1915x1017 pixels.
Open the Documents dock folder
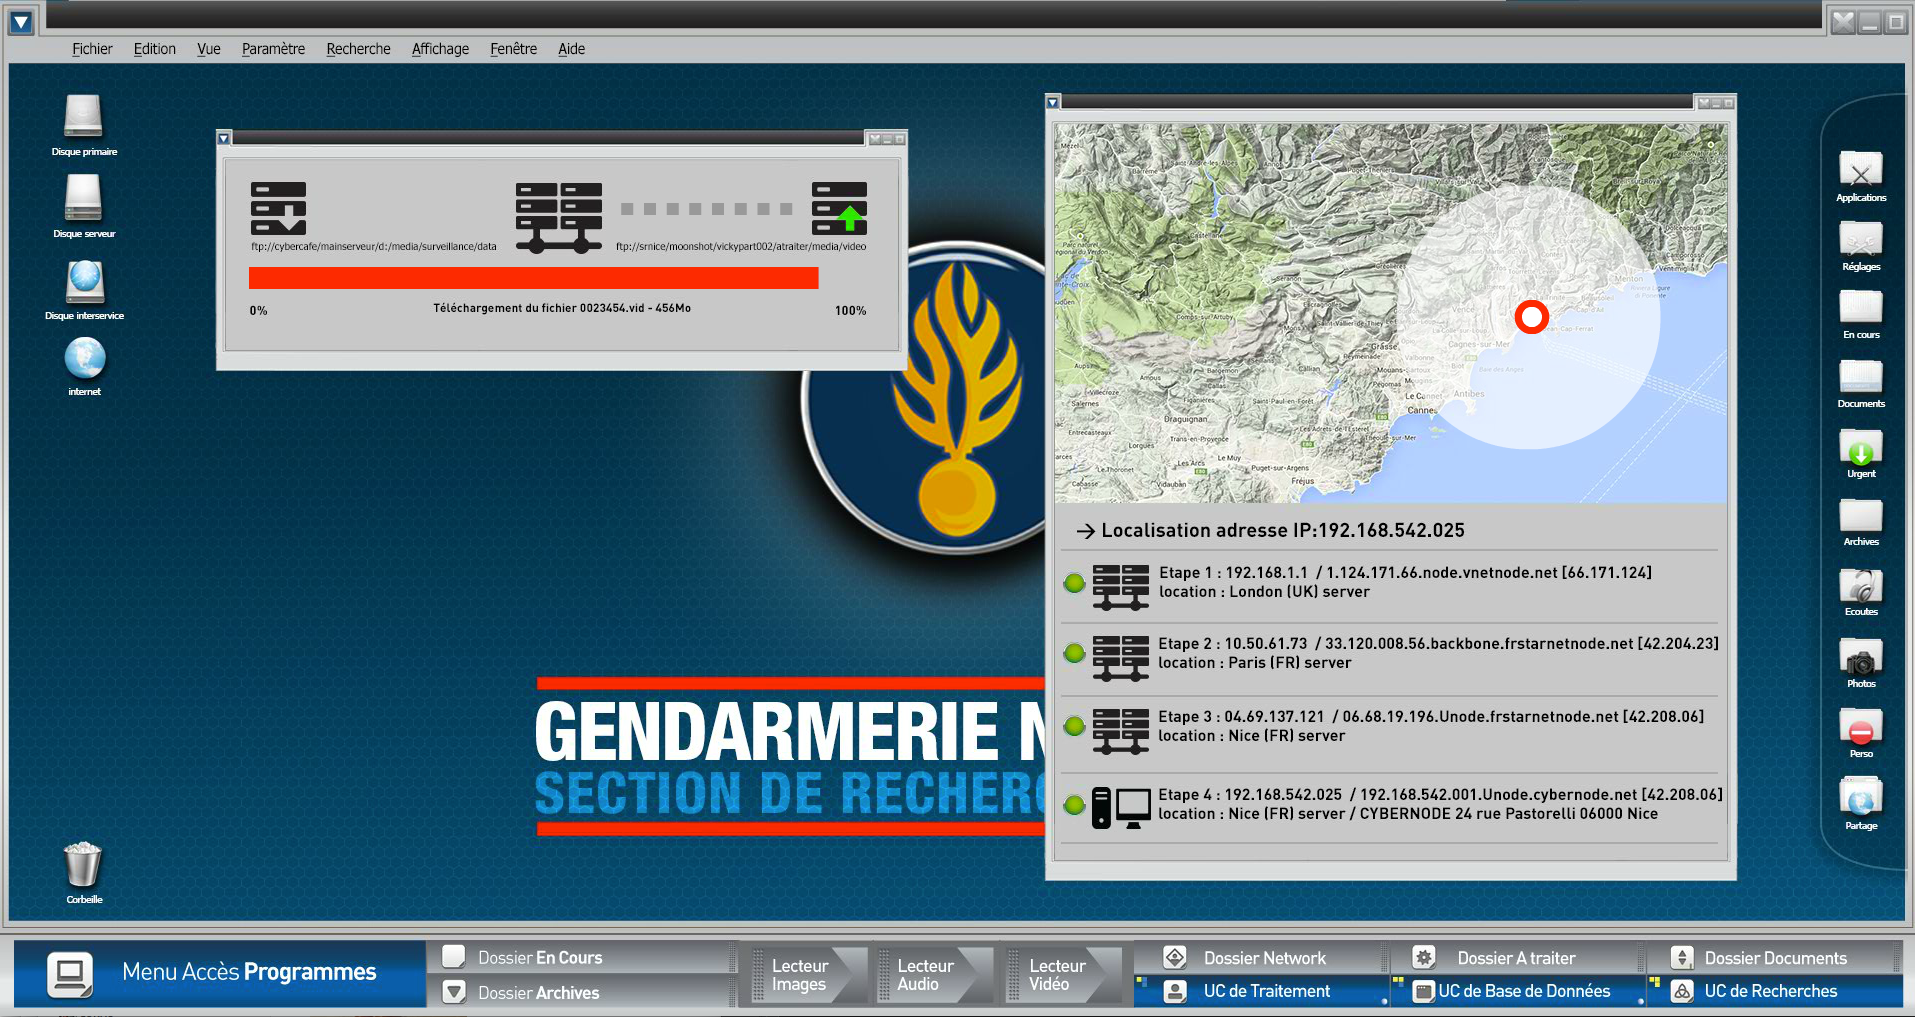tap(1860, 376)
